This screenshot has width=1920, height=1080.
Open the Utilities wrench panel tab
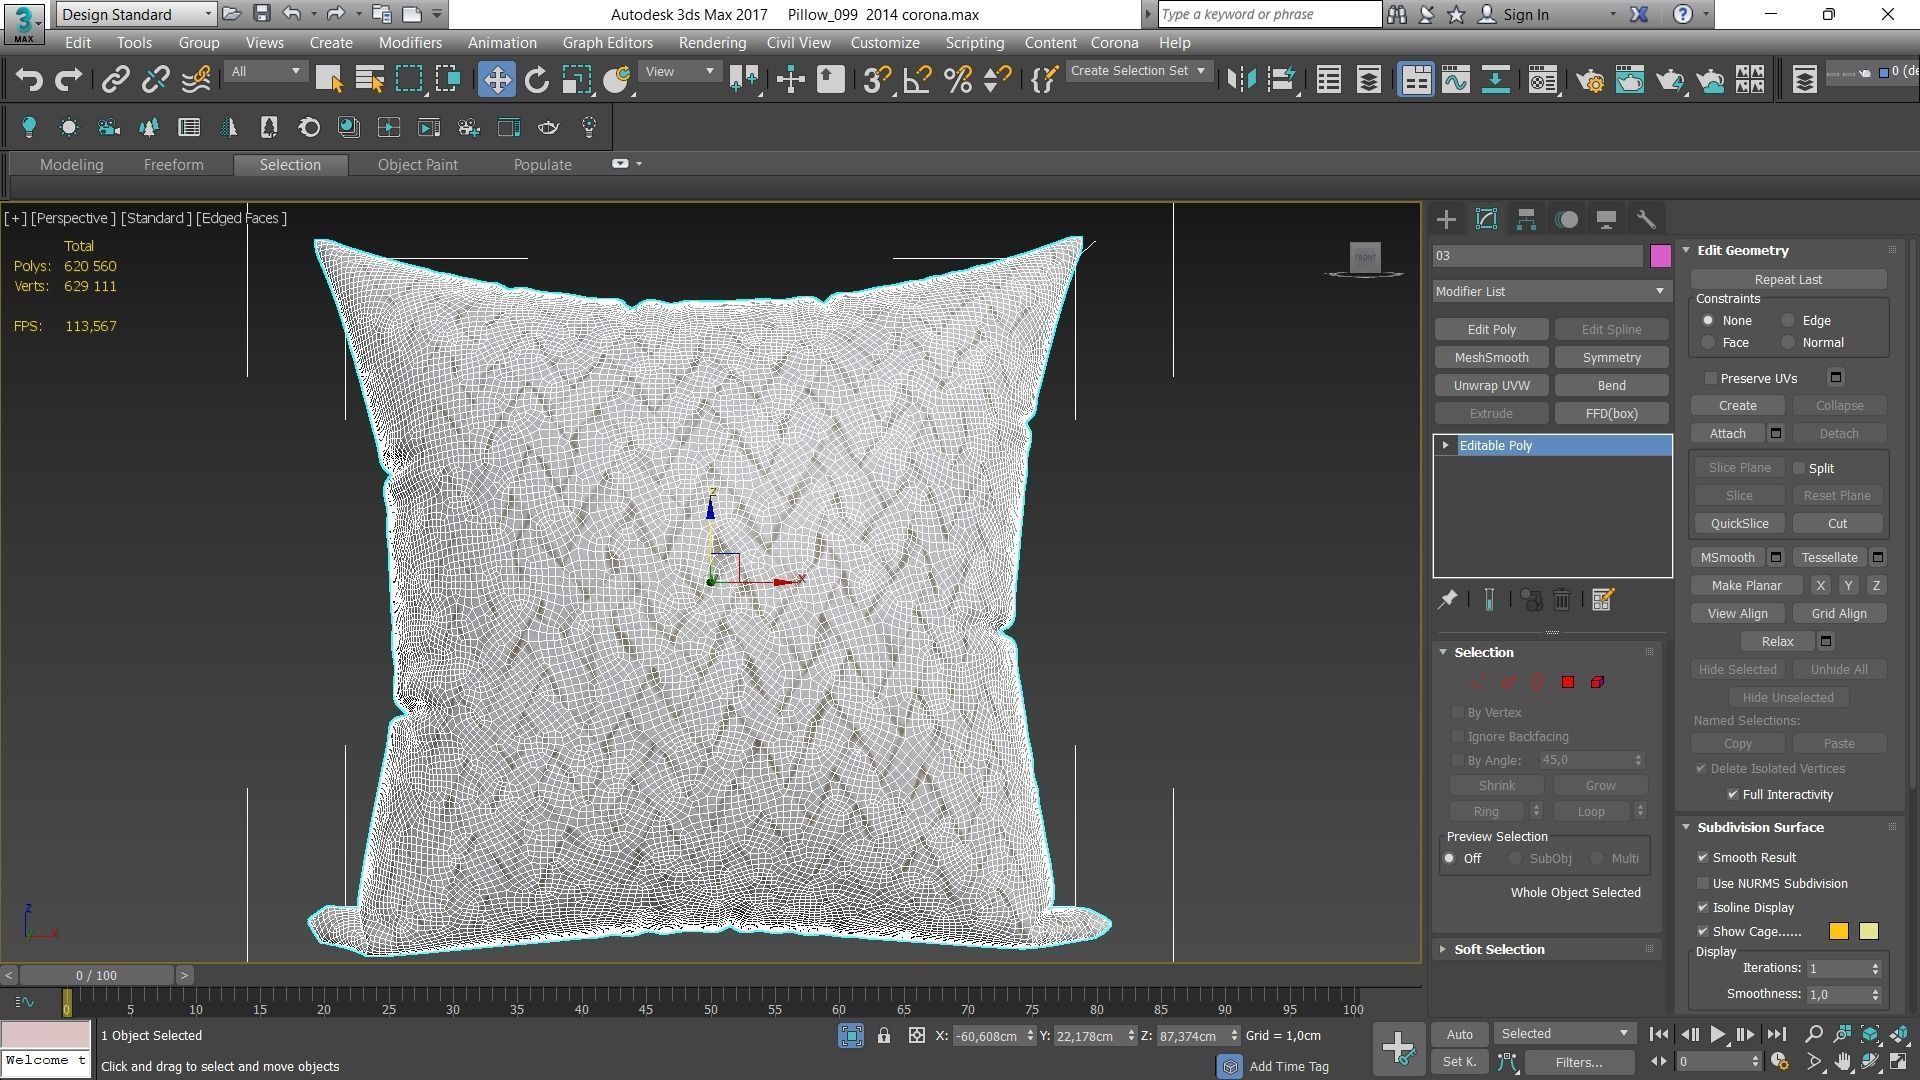coord(1646,220)
